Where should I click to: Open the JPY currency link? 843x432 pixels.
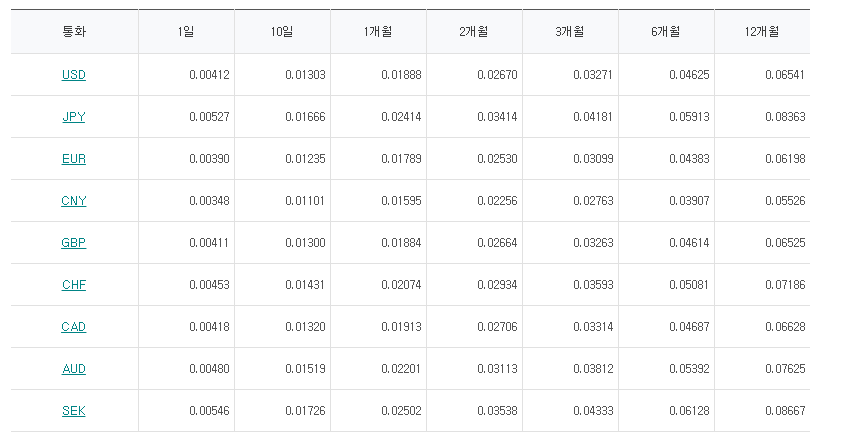(x=74, y=117)
